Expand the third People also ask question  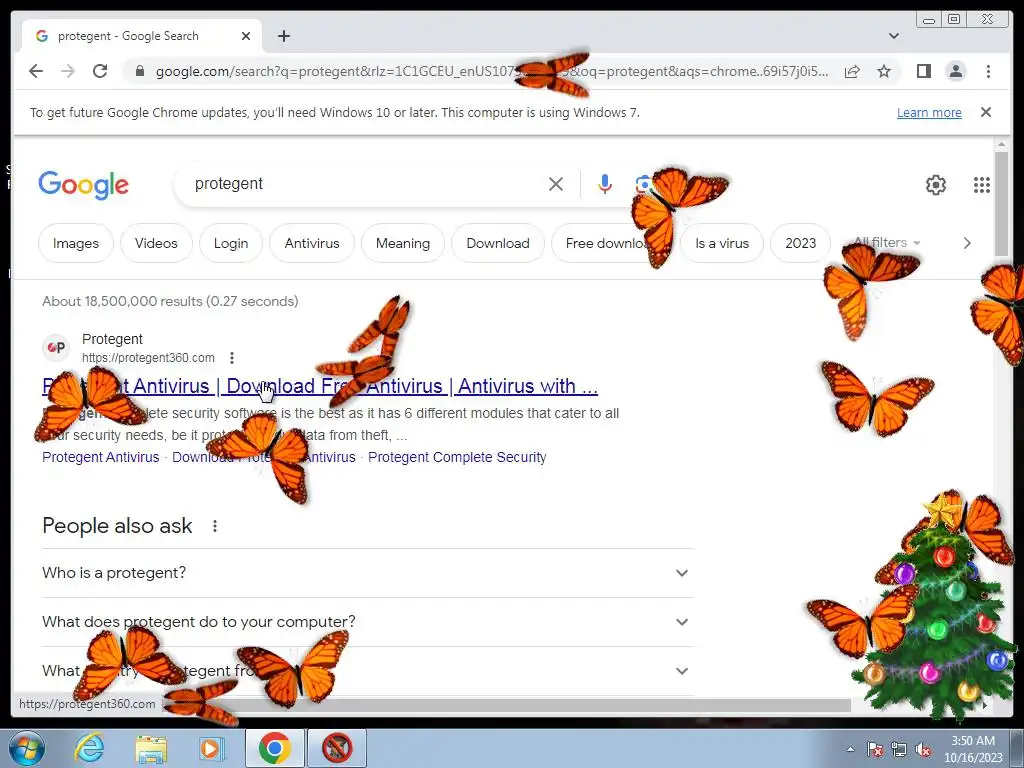click(367, 671)
